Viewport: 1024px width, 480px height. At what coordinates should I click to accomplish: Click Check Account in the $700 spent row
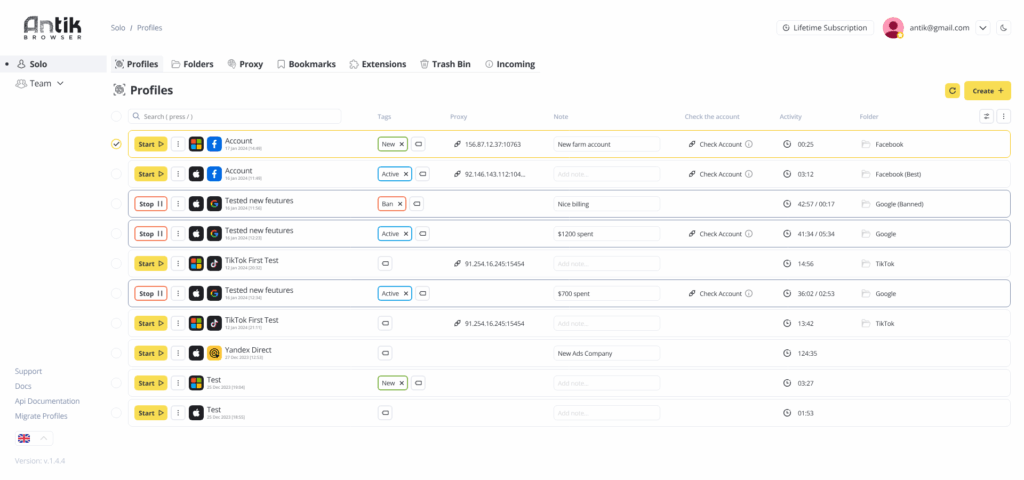[720, 294]
